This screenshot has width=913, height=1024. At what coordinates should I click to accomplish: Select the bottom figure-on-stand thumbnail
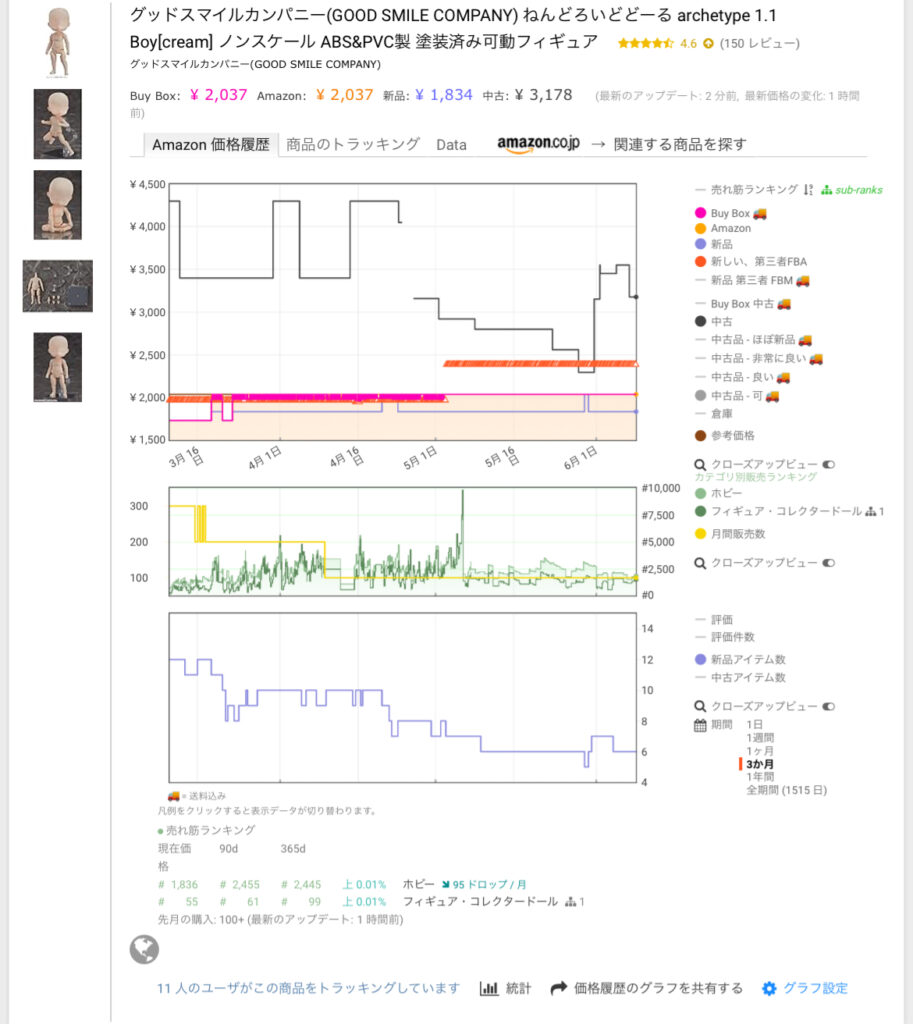point(57,367)
